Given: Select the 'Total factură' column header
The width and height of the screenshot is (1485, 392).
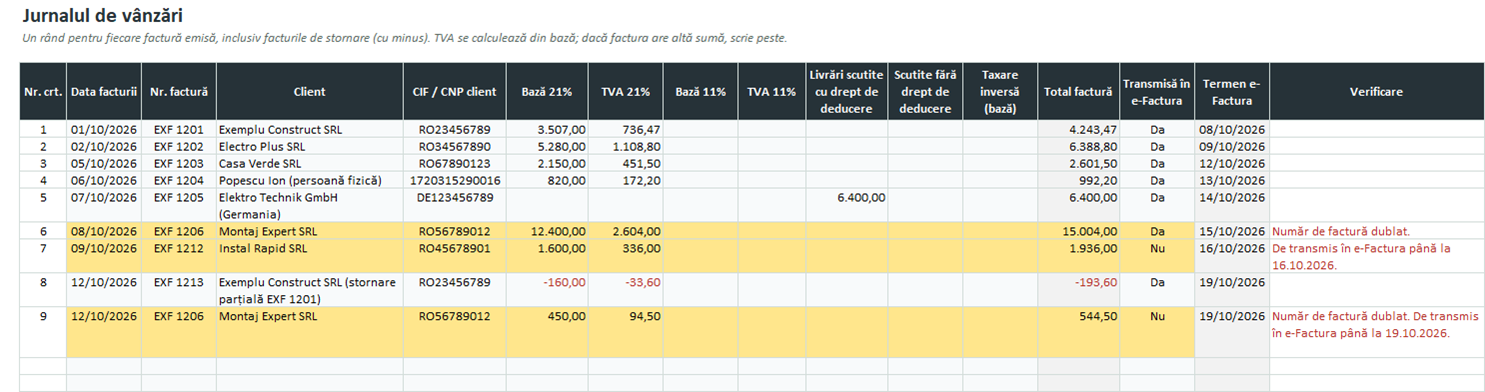Looking at the screenshot, I should (x=1078, y=91).
